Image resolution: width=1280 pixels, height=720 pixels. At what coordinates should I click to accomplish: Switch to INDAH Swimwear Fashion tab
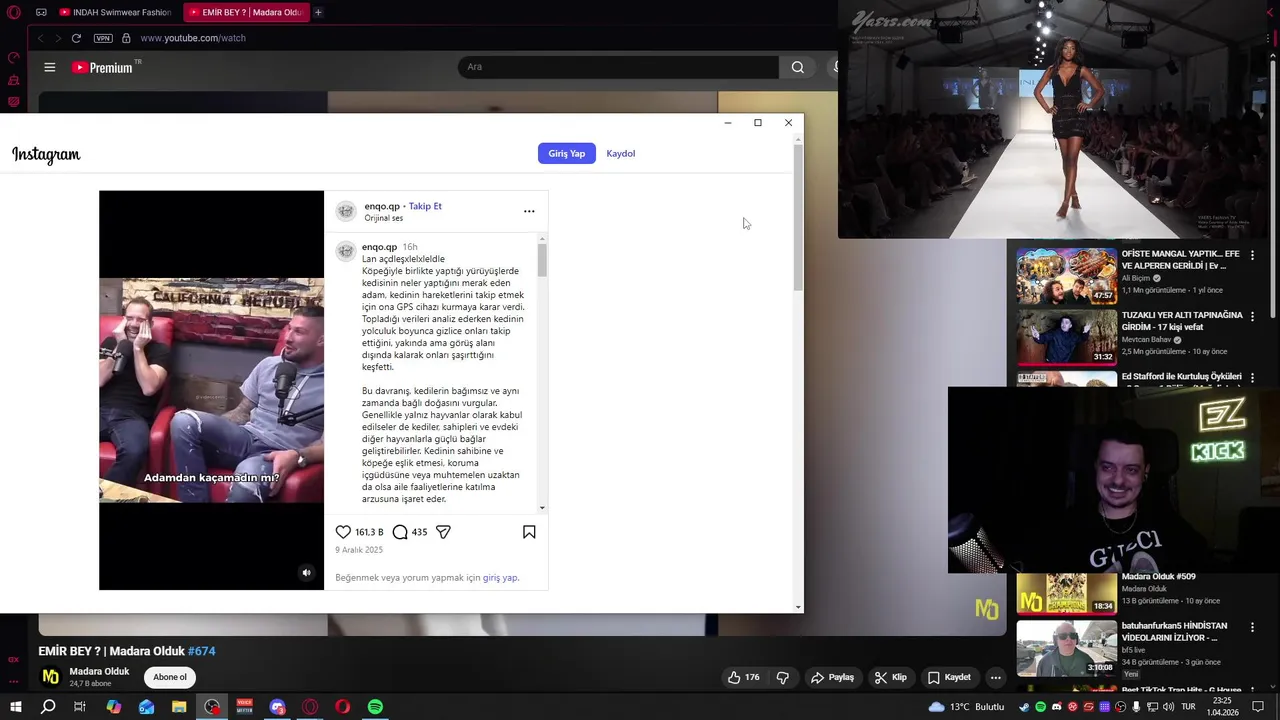coord(115,12)
